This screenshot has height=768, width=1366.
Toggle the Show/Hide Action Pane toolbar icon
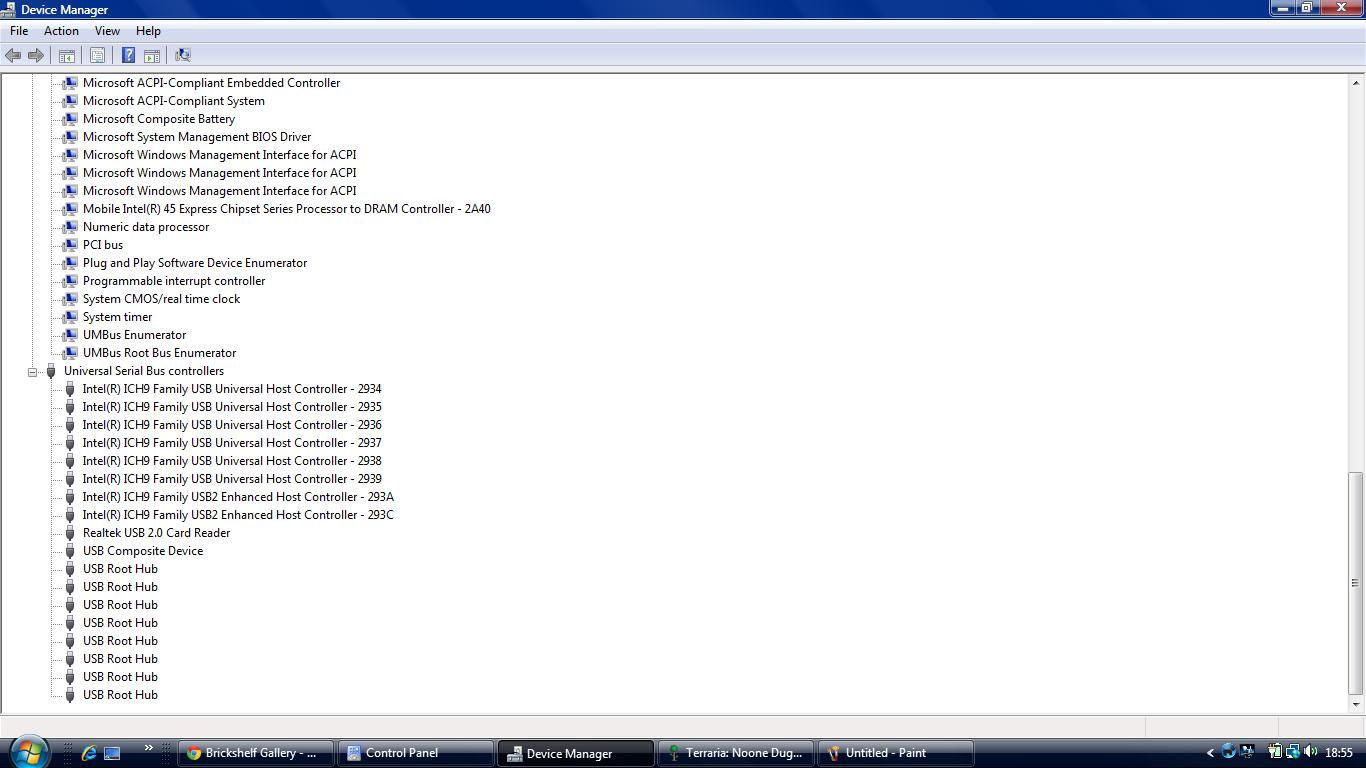coord(152,56)
